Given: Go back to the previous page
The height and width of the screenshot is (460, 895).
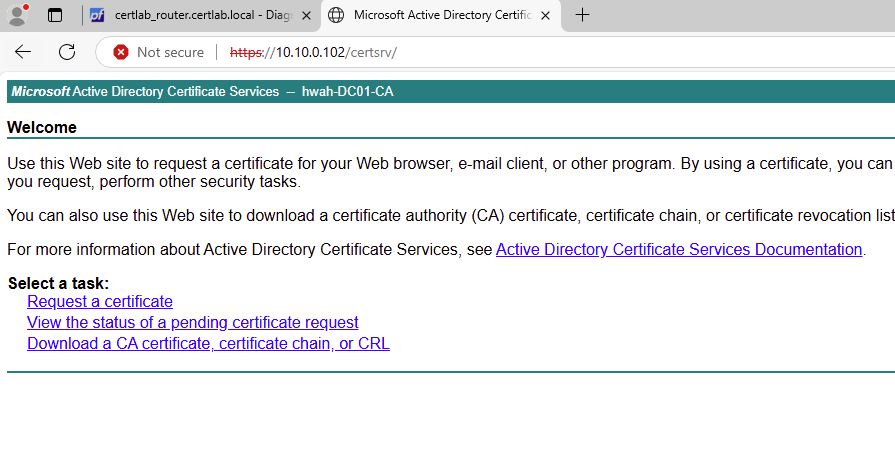Looking at the screenshot, I should (x=23, y=52).
